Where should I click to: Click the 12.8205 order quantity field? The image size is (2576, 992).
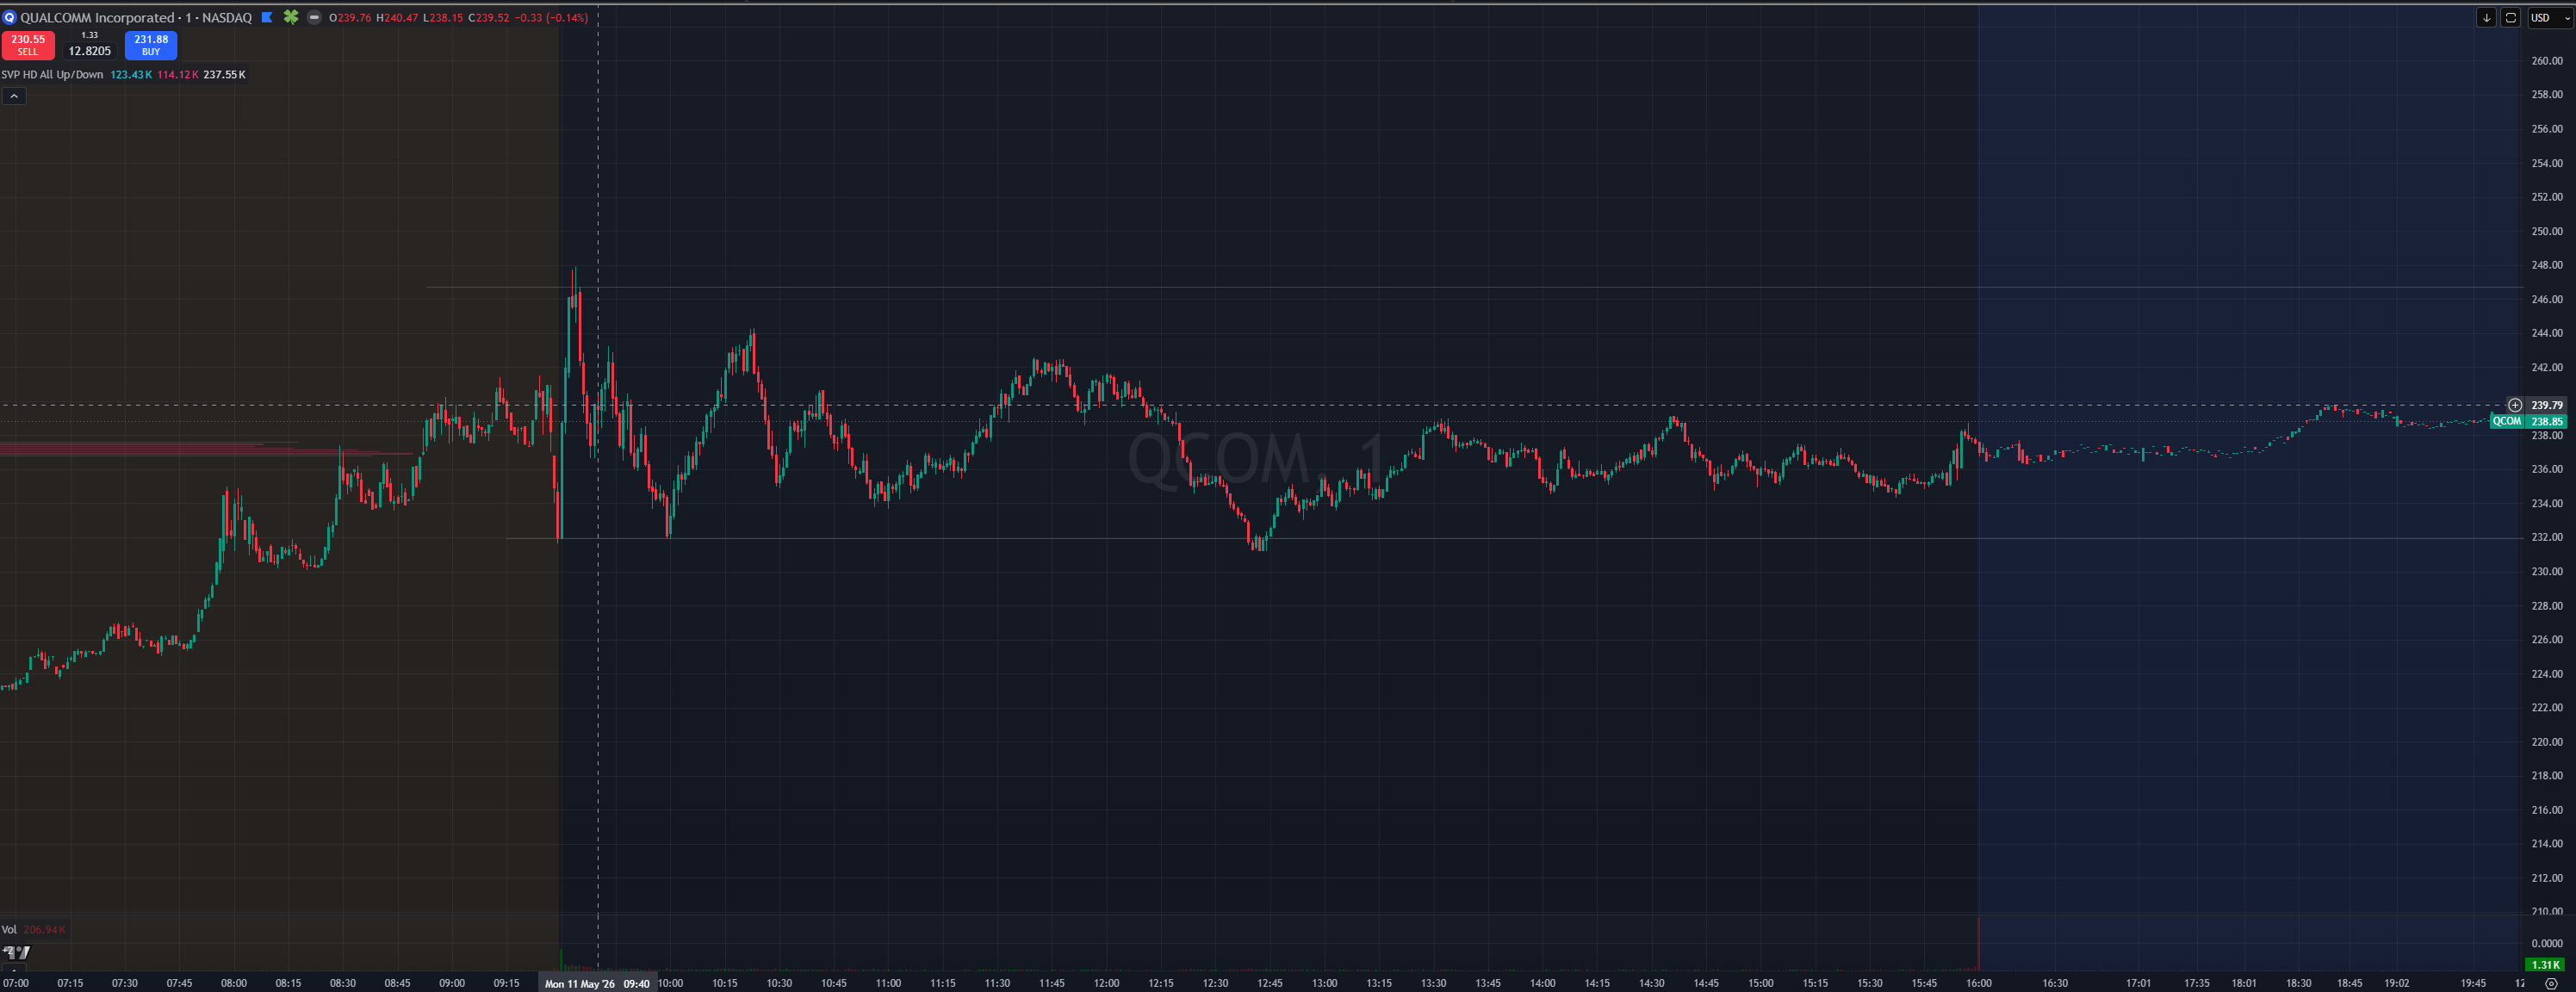click(90, 51)
